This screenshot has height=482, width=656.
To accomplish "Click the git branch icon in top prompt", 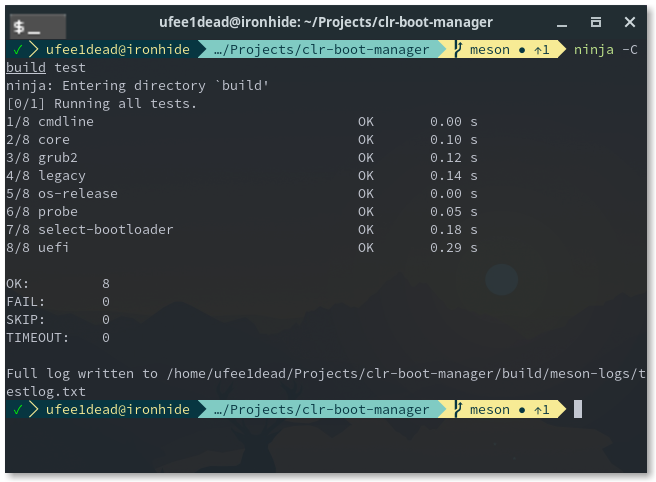I will (x=459, y=49).
